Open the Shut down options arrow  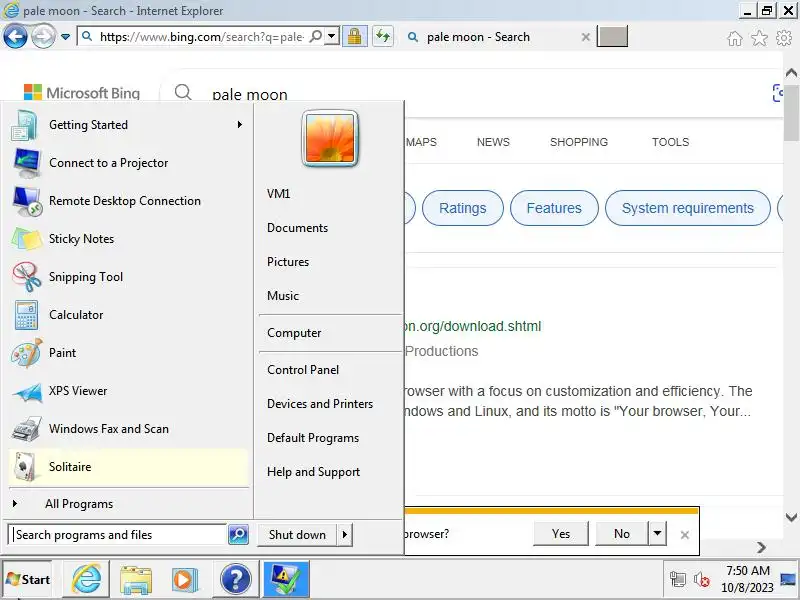point(345,535)
